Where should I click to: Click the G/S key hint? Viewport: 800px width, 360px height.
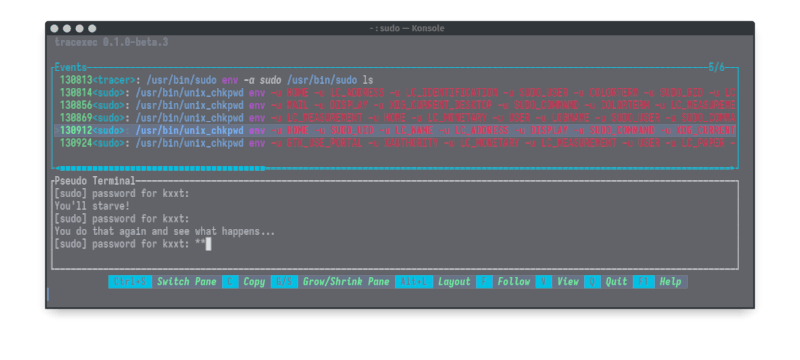[284, 281]
